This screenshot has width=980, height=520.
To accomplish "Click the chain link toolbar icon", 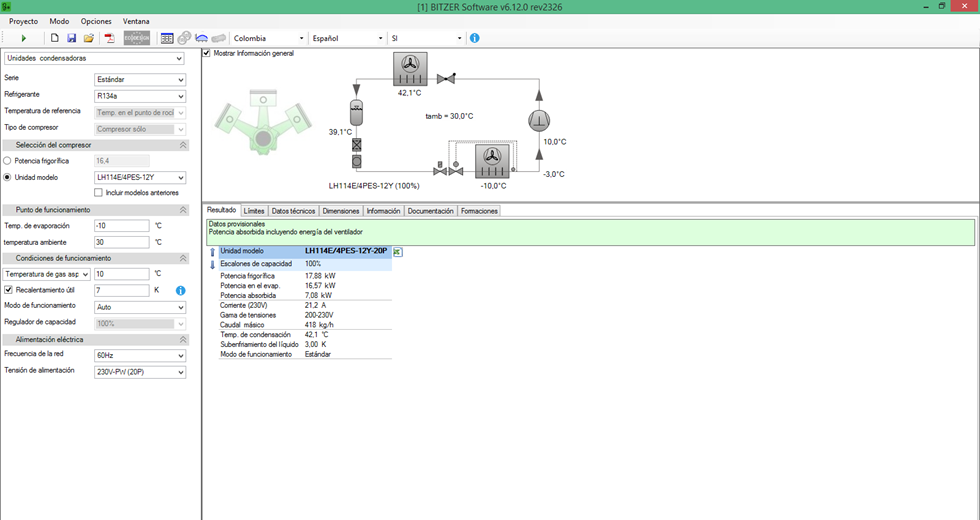I will [x=184, y=38].
